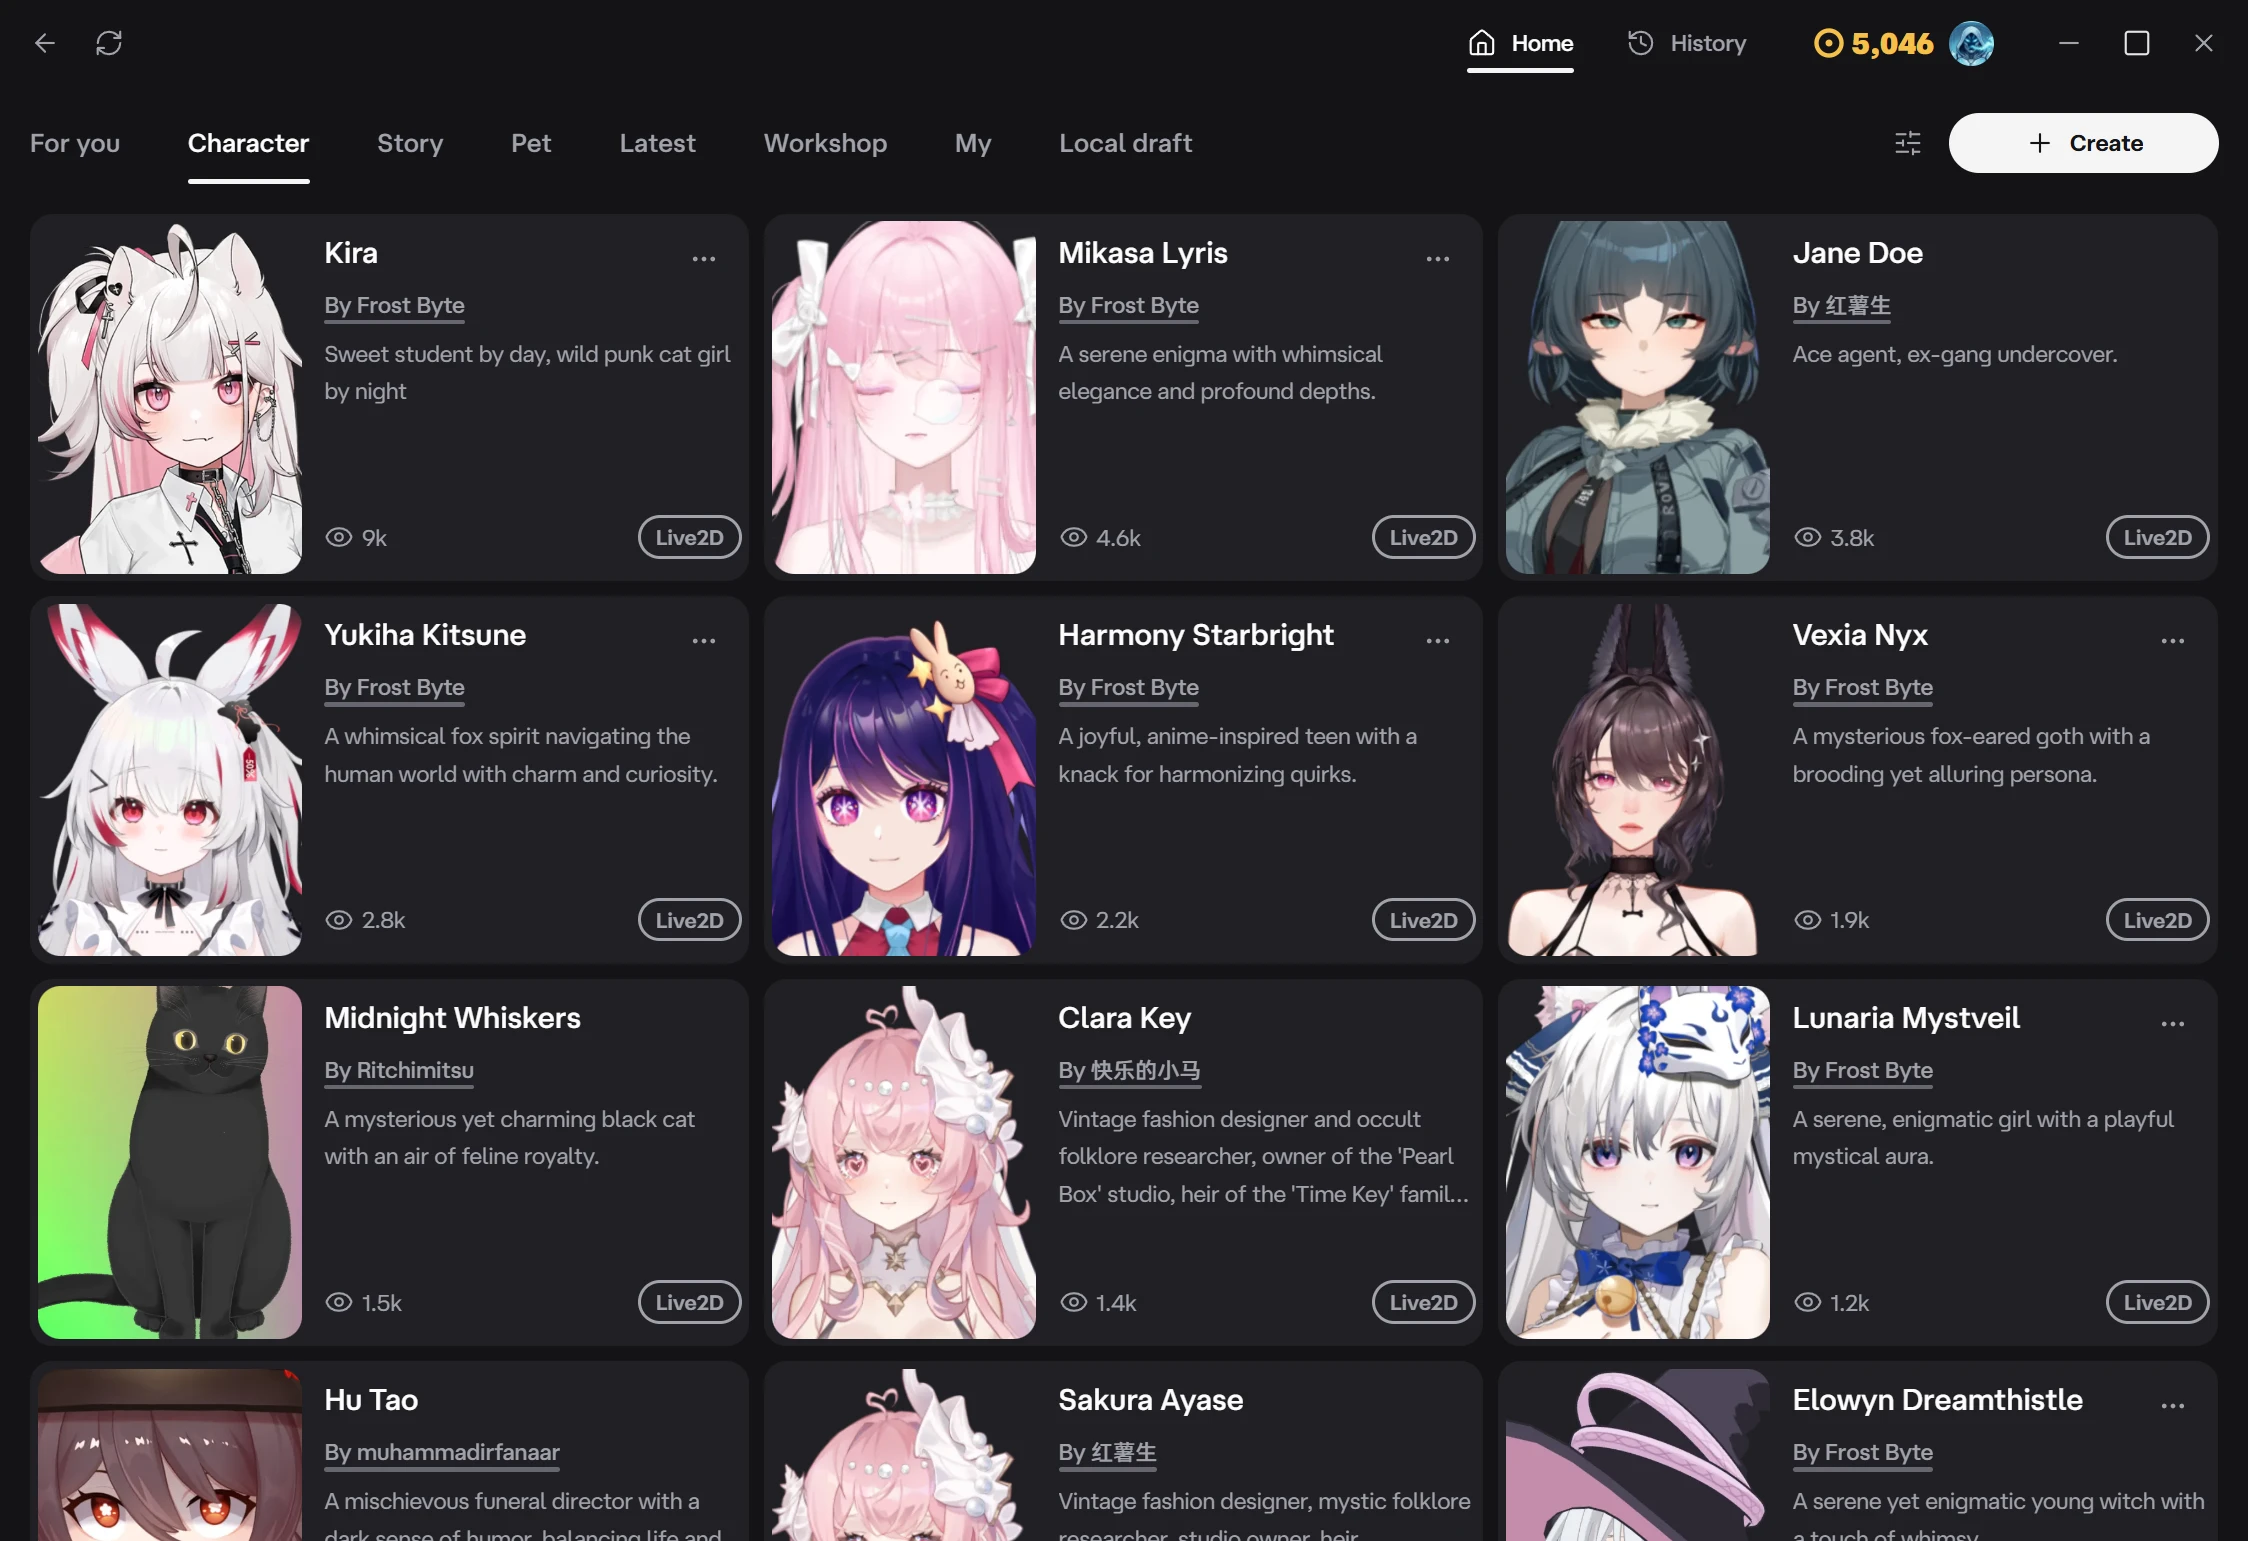This screenshot has width=2248, height=1541.
Task: Open author link By Frost Byte under Kira
Action: click(394, 305)
